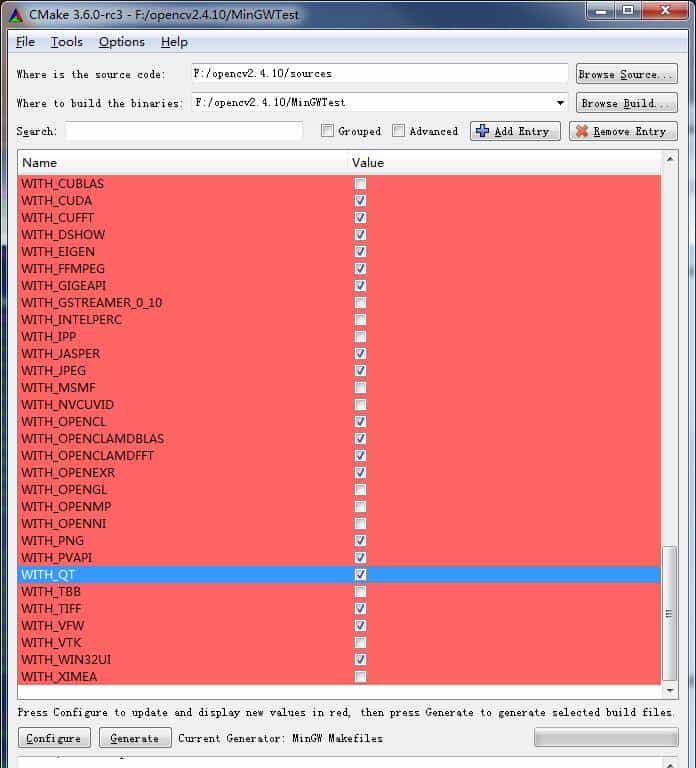Click the Search input field
Screen dimensions: 696x768
point(184,131)
